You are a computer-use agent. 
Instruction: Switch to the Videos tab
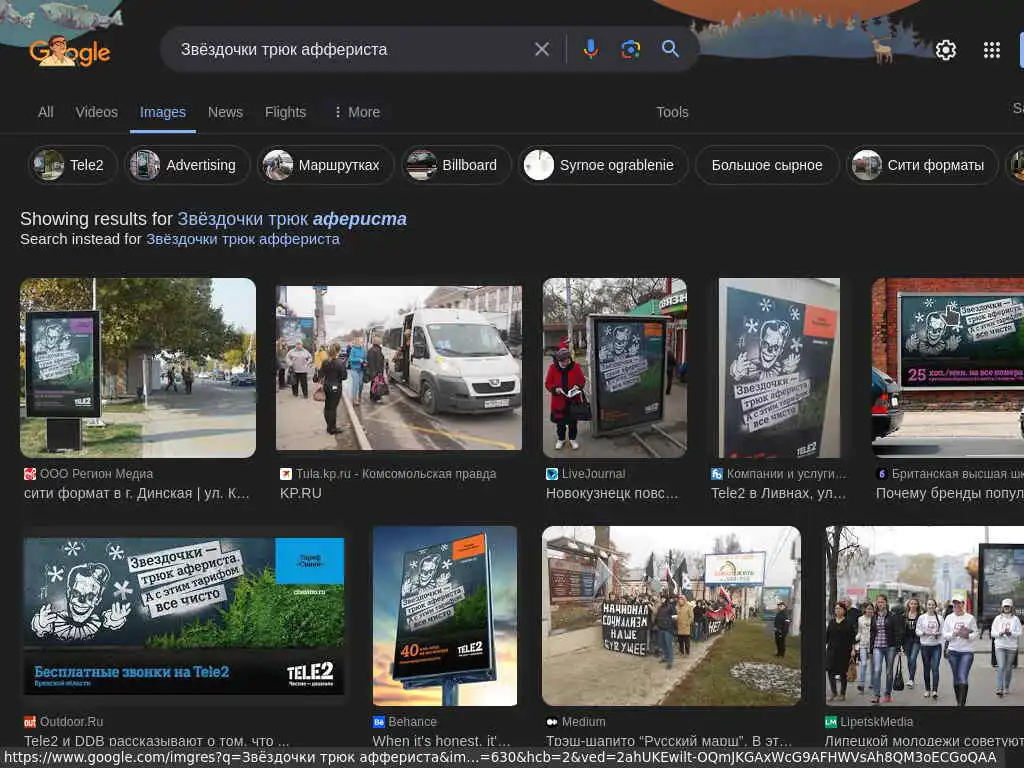(97, 112)
